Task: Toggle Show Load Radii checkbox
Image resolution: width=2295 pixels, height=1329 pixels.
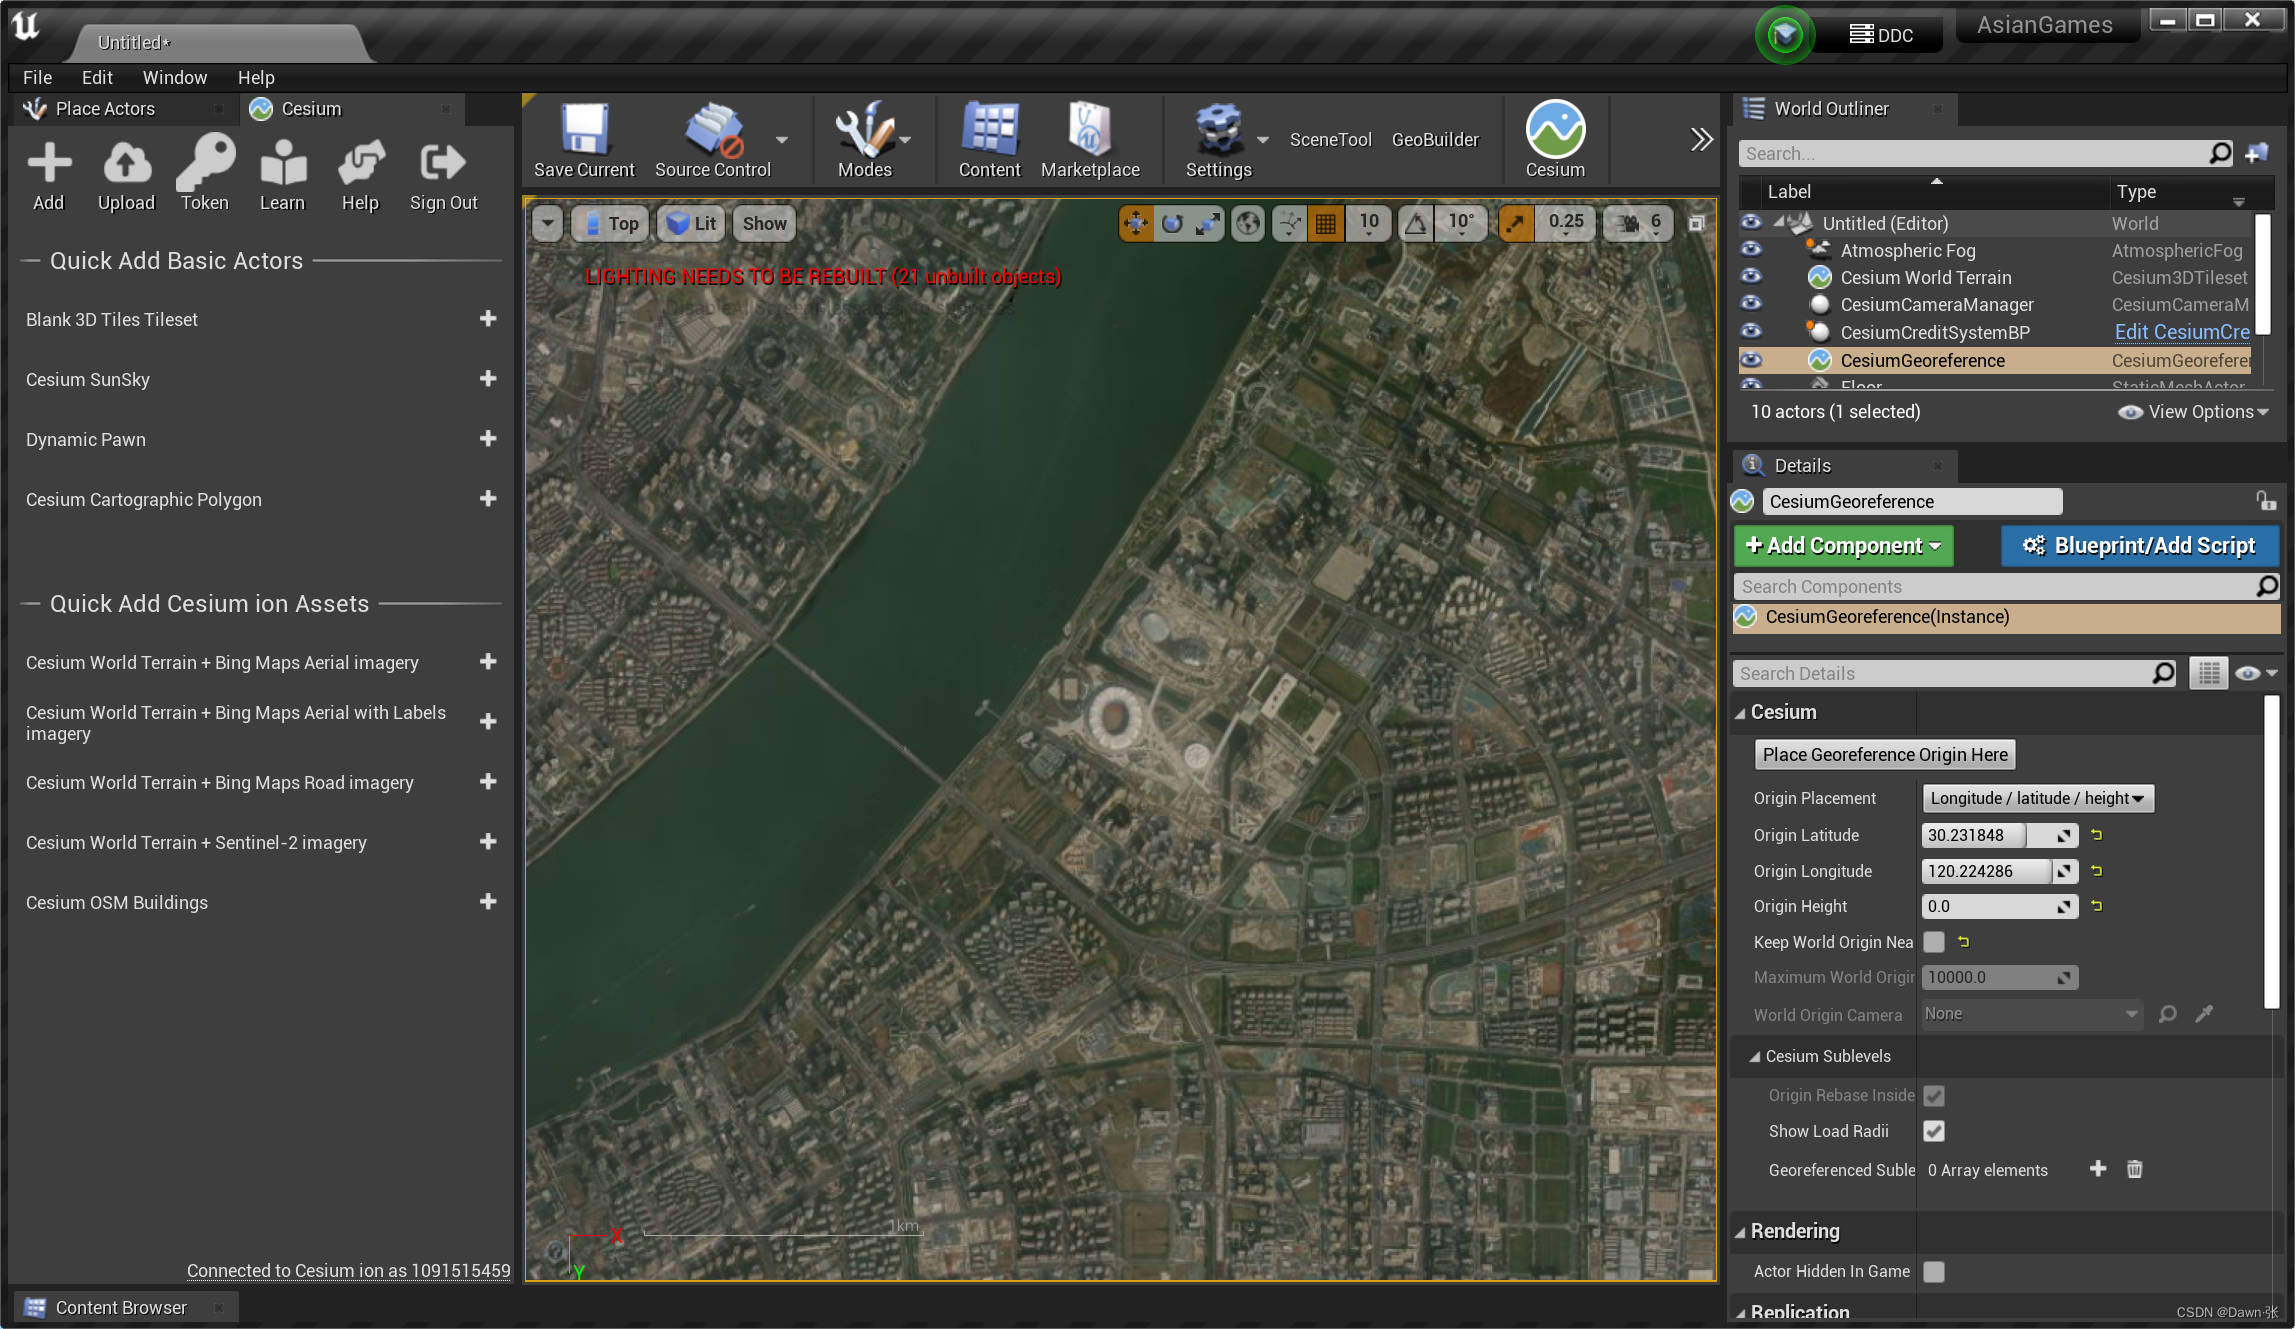Action: point(1934,1131)
